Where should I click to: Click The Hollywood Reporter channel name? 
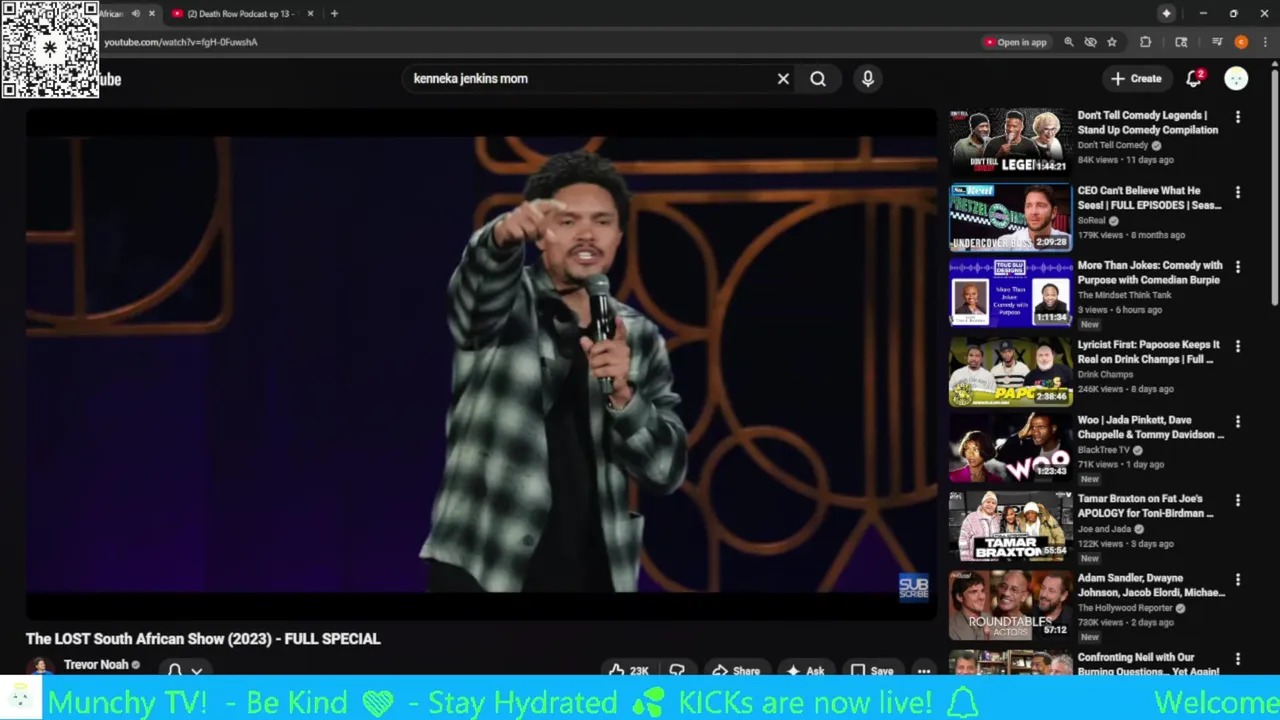[1124, 608]
